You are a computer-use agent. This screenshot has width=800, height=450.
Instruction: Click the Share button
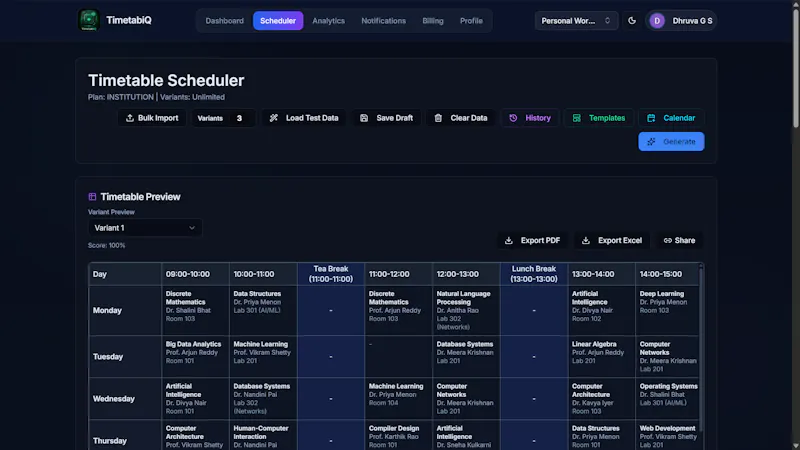[x=679, y=240]
